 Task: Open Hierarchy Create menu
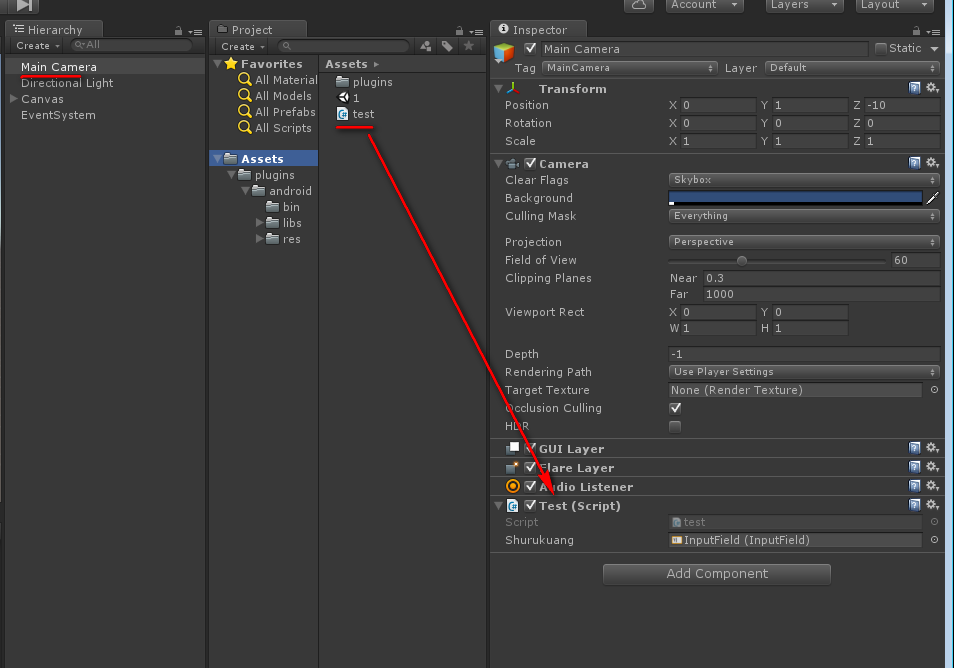pyautogui.click(x=38, y=46)
